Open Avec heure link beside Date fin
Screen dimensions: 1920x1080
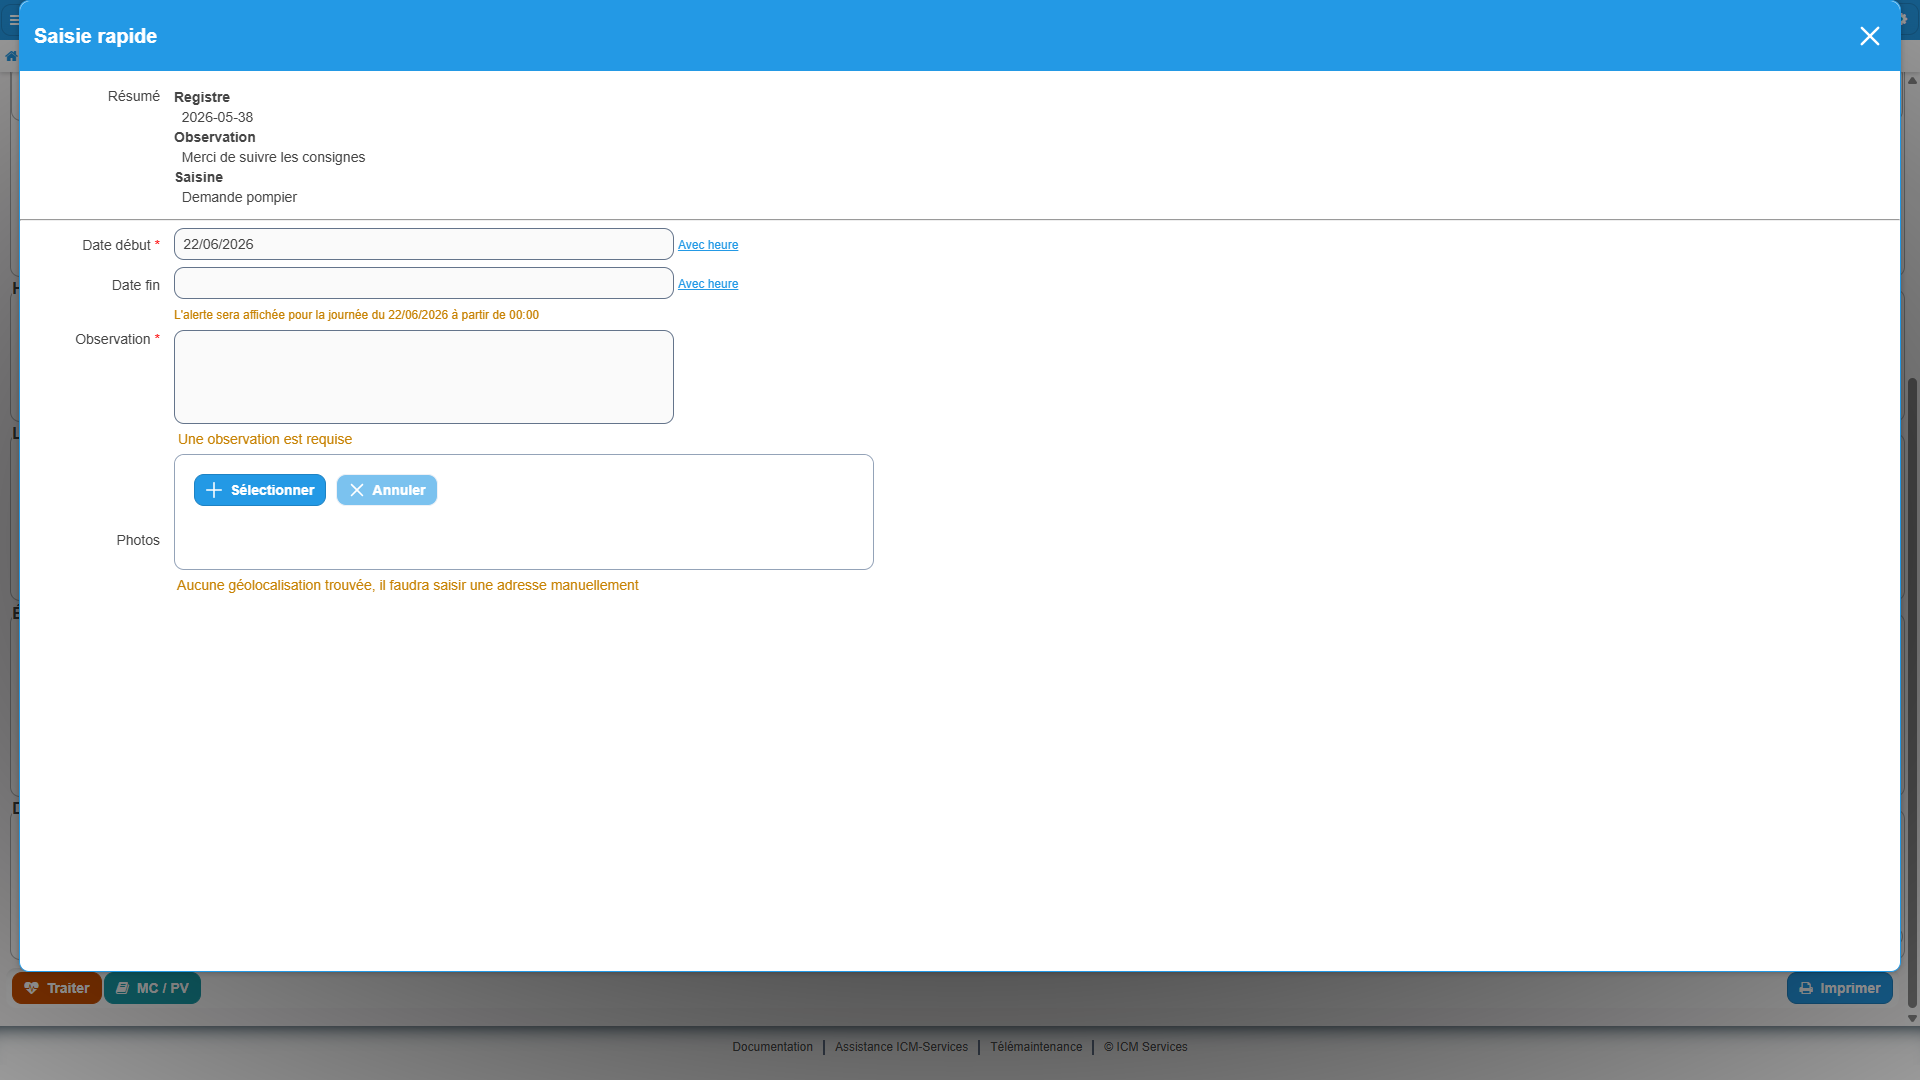[708, 284]
